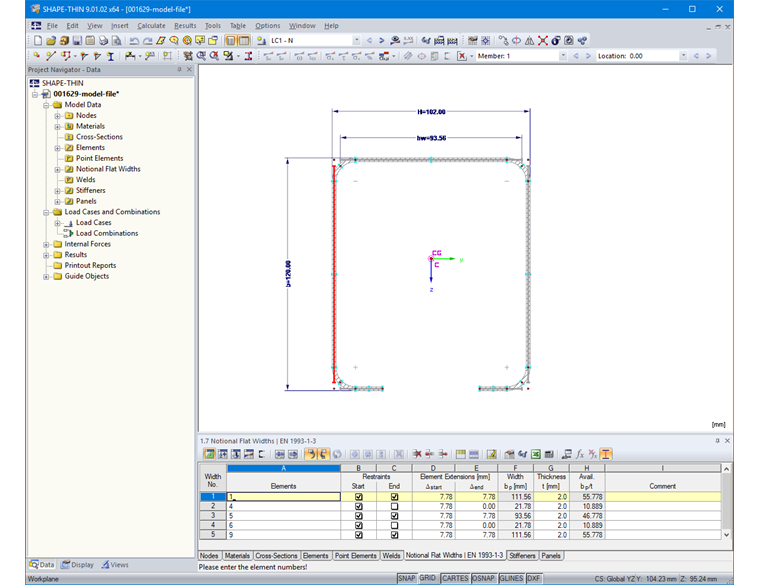
Task: Expand the Notional Flat Widths tree item
Action: pyautogui.click(x=57, y=169)
